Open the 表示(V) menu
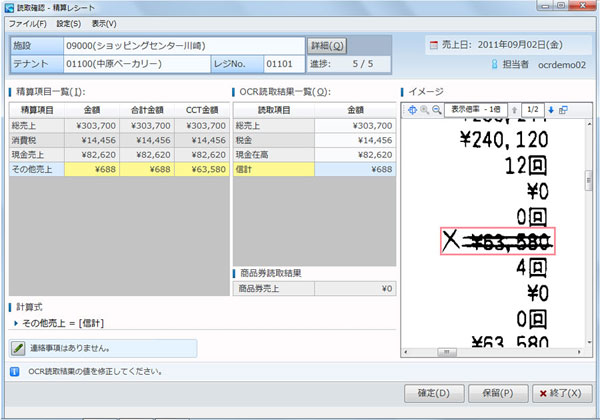Image resolution: width=600 pixels, height=420 pixels. (x=104, y=22)
